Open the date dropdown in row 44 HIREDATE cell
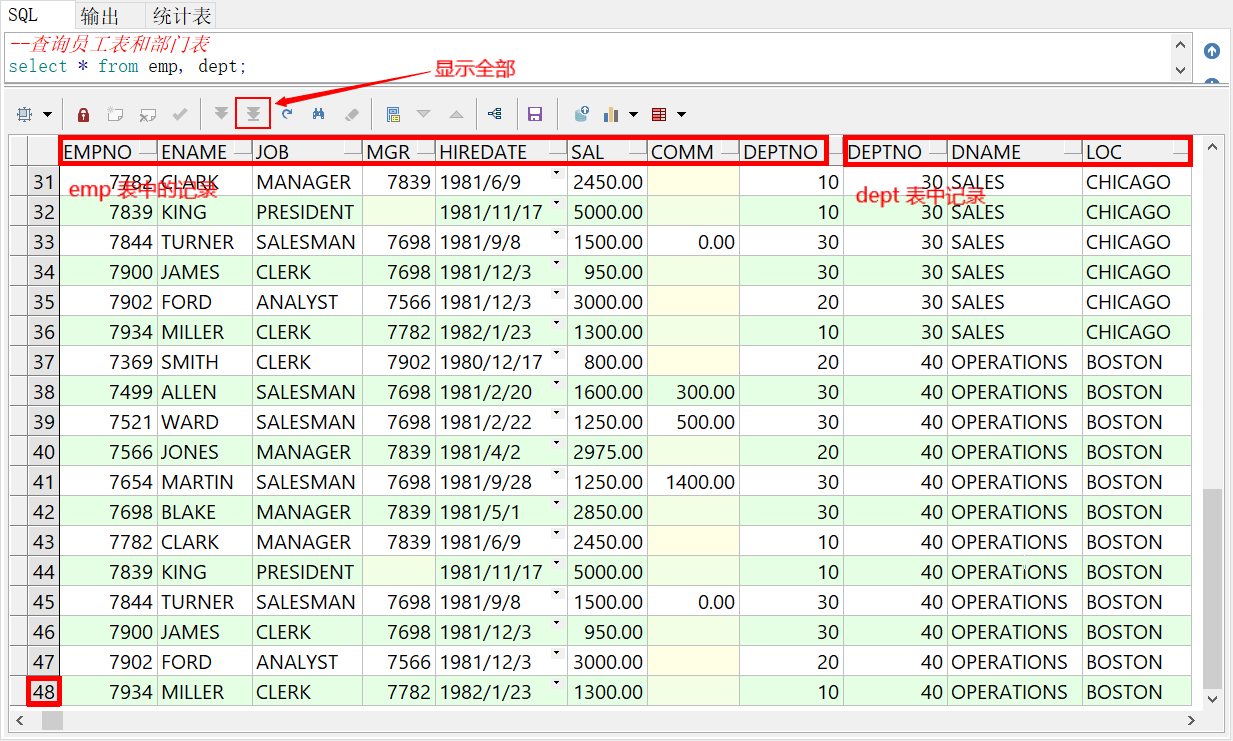Viewport: 1233px width, 741px height. 556,564
